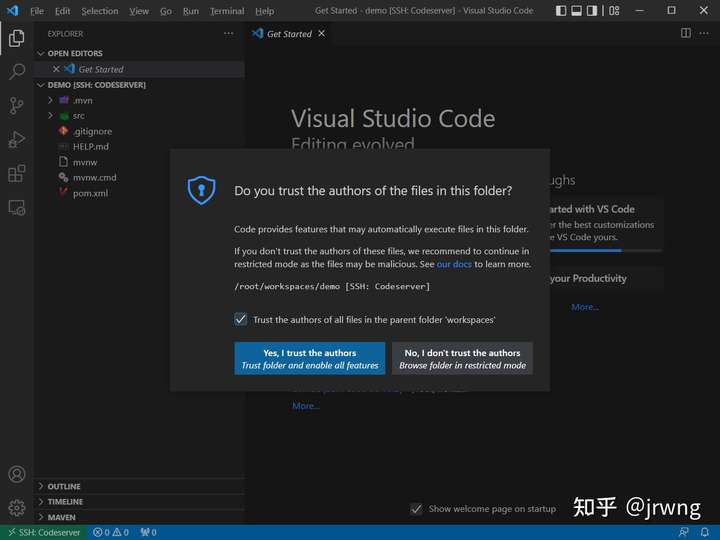Viewport: 720px width, 540px height.
Task: Expand the Maven section
Action: pyautogui.click(x=40, y=517)
